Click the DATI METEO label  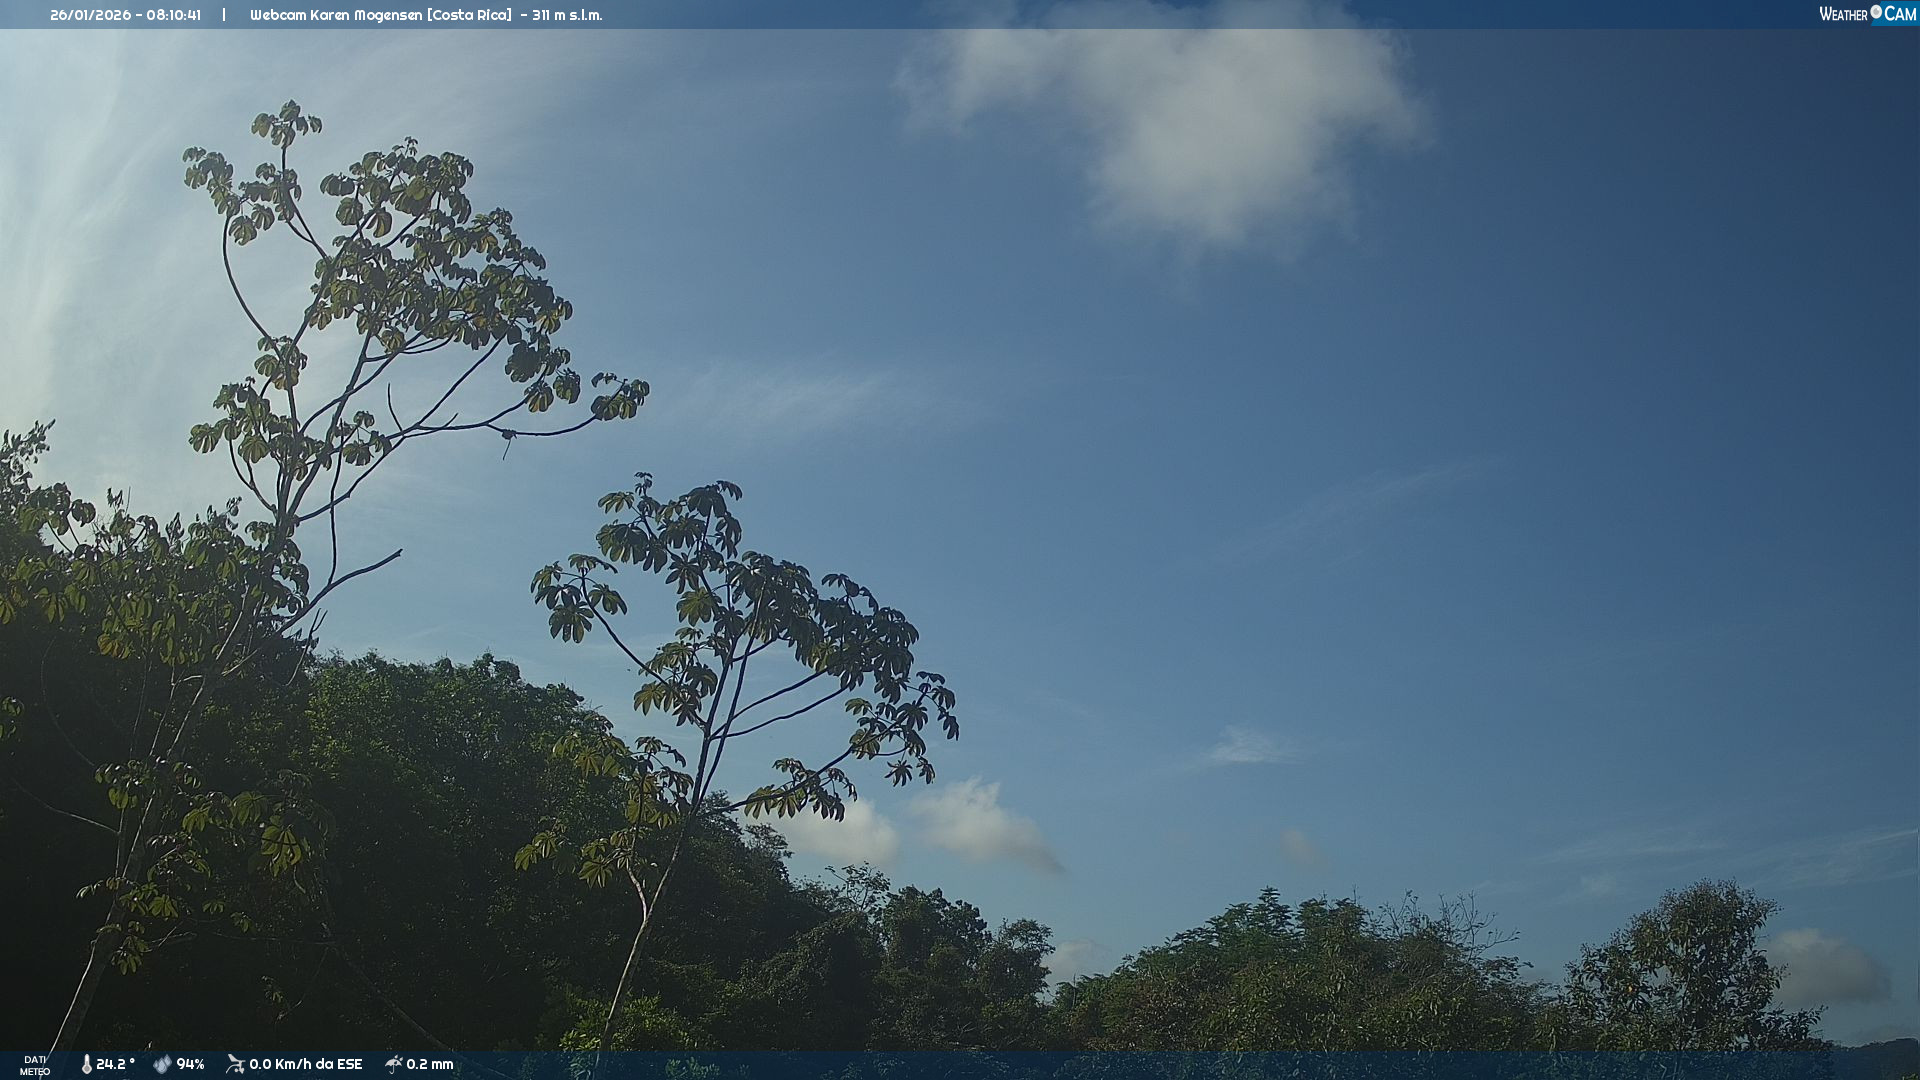coord(35,1065)
